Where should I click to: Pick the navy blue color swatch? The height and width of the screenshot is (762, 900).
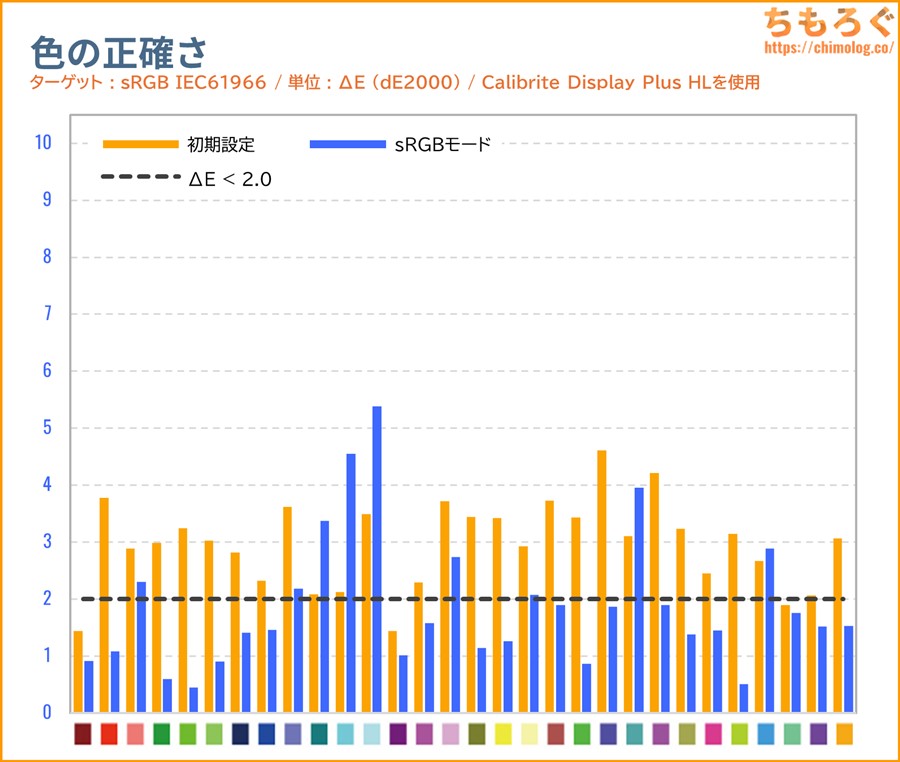pos(240,734)
